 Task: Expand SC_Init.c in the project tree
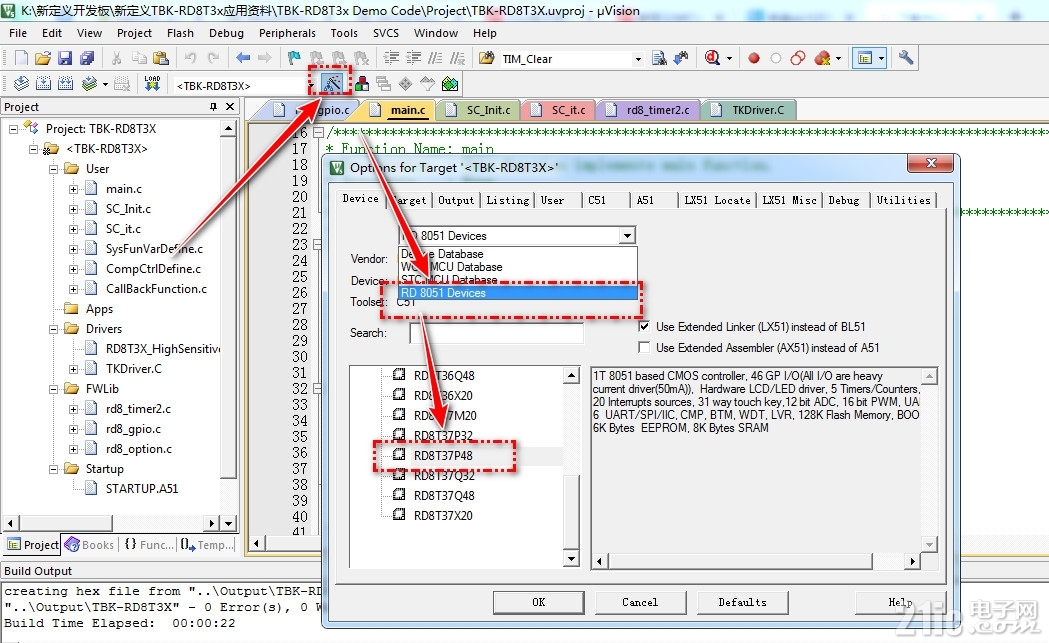click(x=74, y=209)
